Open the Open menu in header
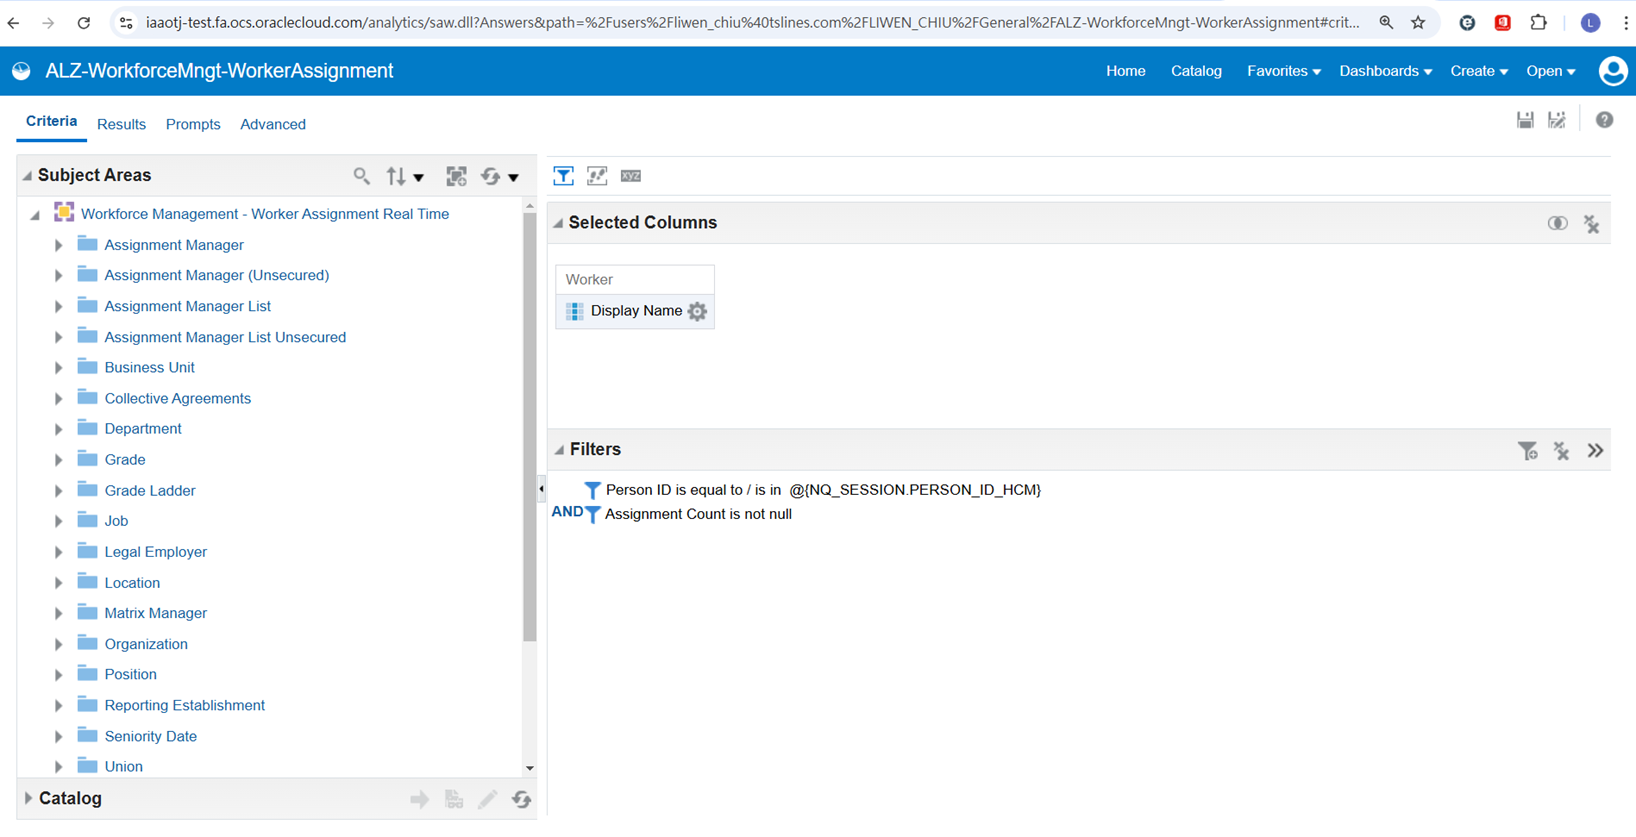The height and width of the screenshot is (837, 1636). [x=1551, y=71]
